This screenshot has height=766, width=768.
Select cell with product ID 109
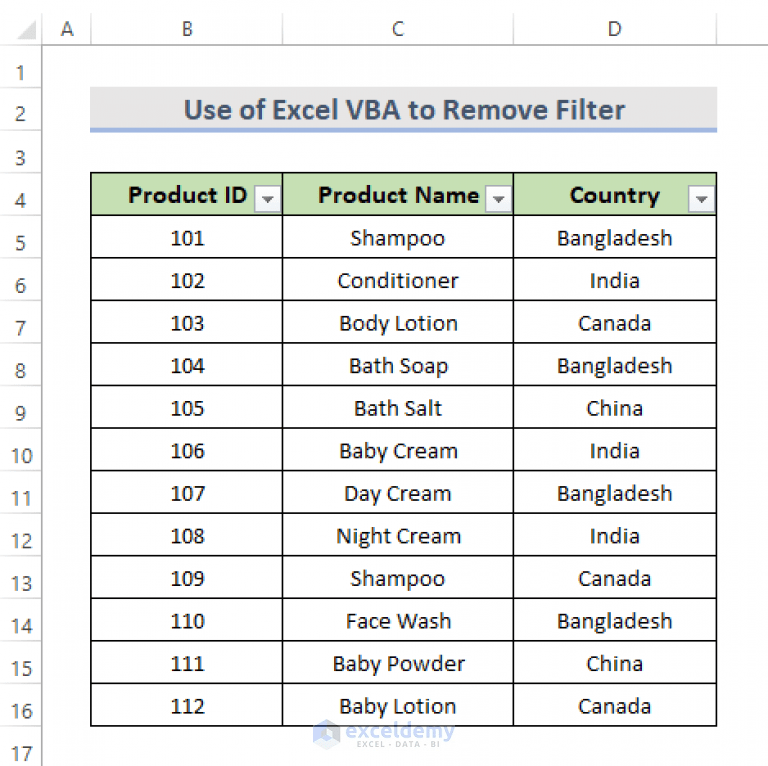pos(187,578)
